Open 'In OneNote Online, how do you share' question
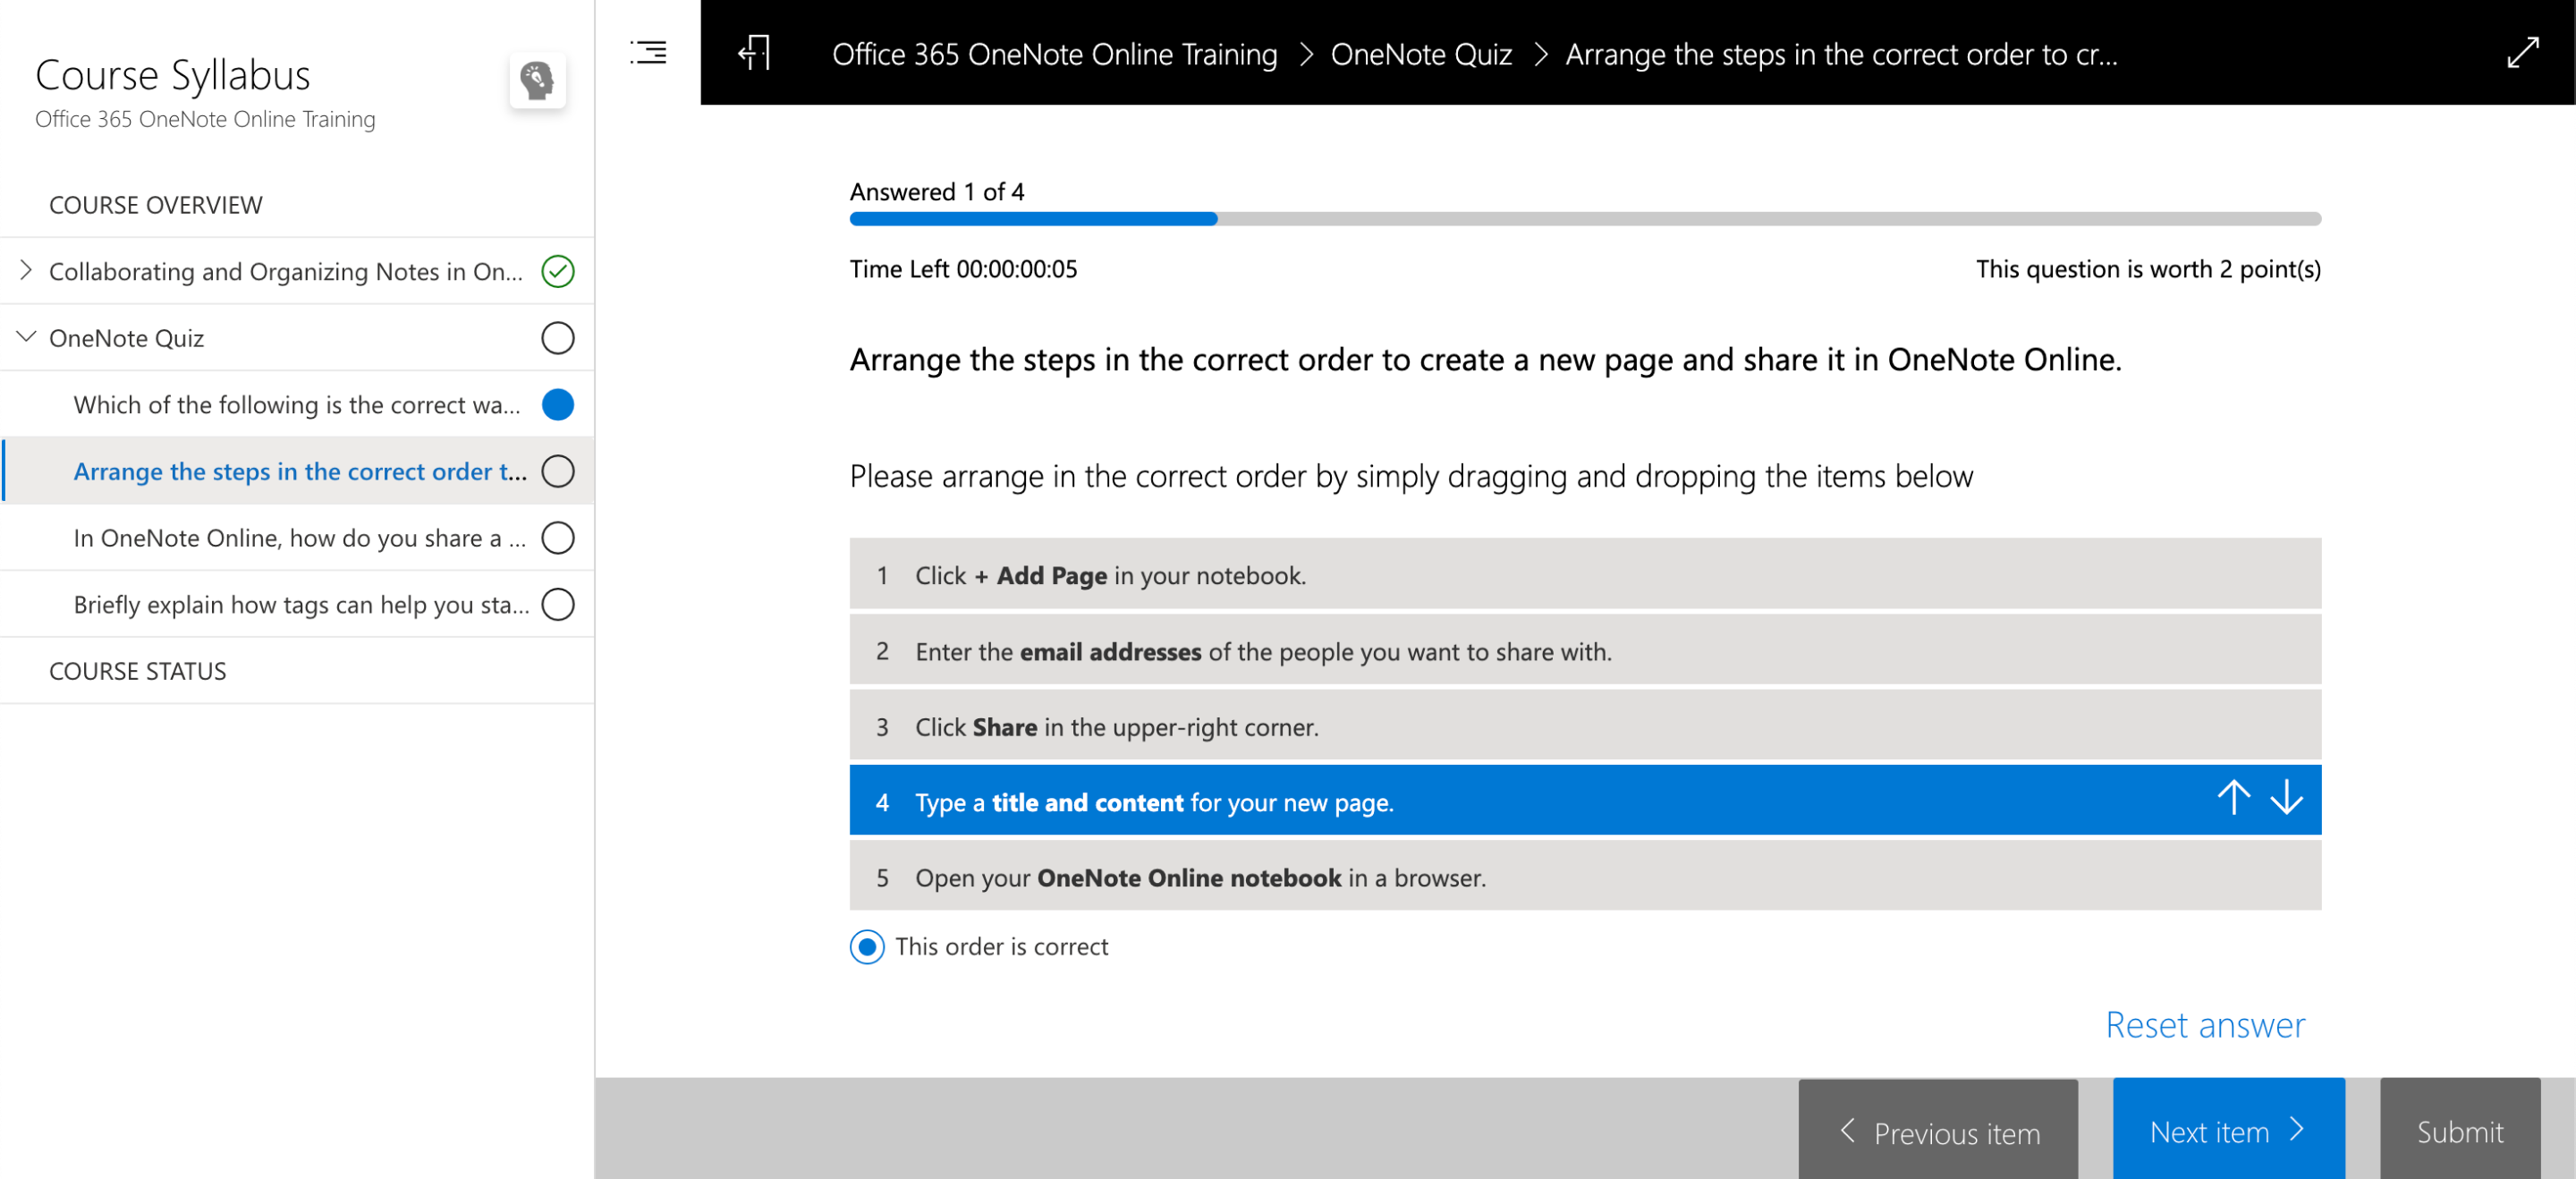Screen dimensions: 2576x1179 [299, 538]
